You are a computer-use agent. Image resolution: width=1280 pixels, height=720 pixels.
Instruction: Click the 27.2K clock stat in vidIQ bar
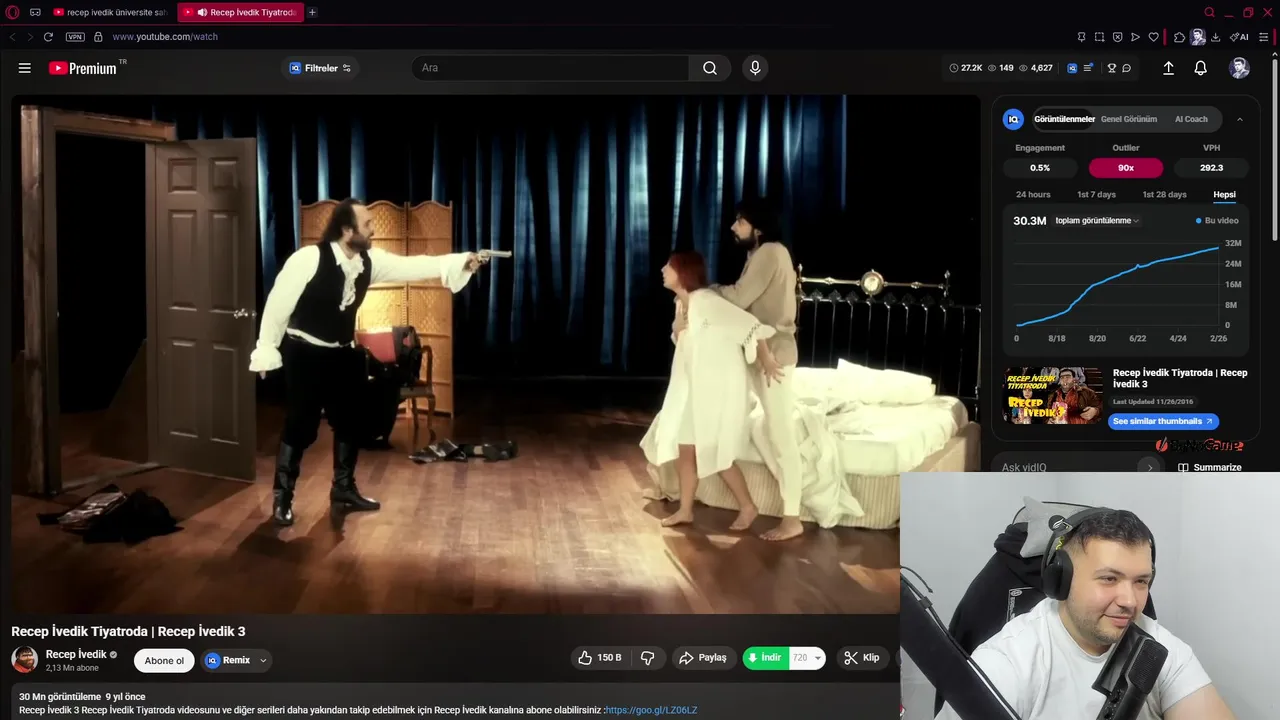click(965, 68)
